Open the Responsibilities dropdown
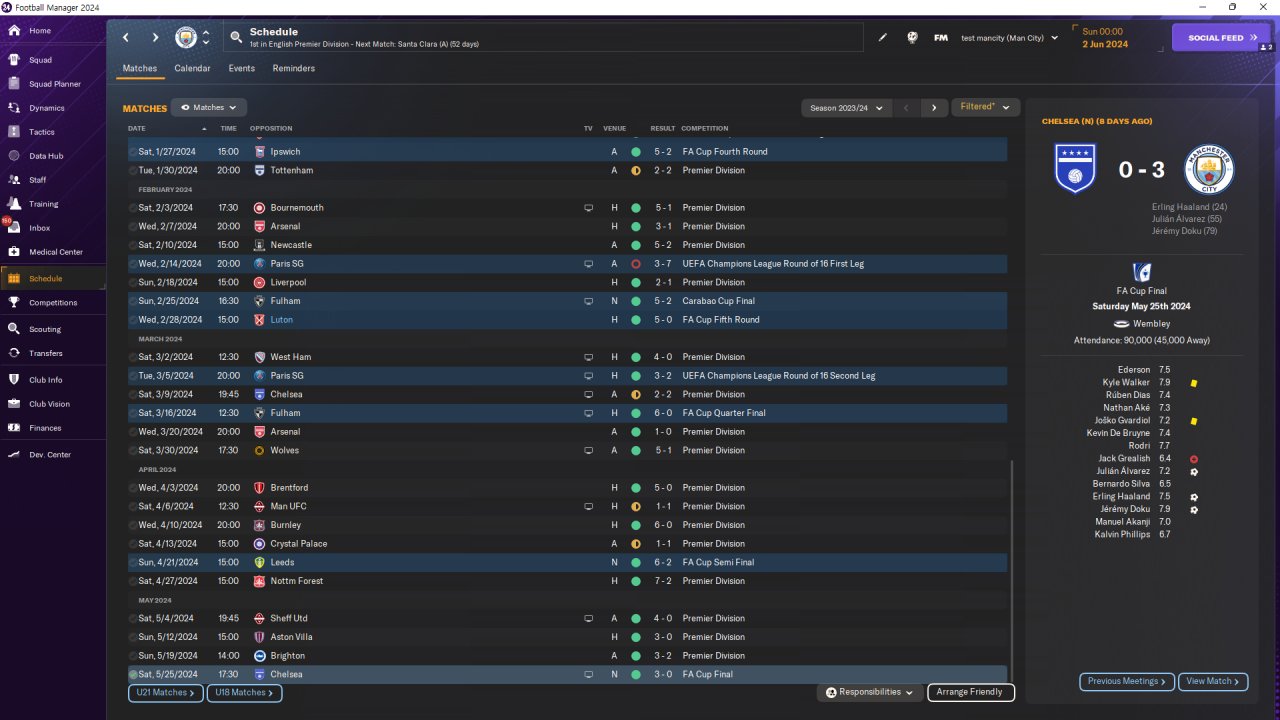The height and width of the screenshot is (720, 1280). tap(869, 692)
